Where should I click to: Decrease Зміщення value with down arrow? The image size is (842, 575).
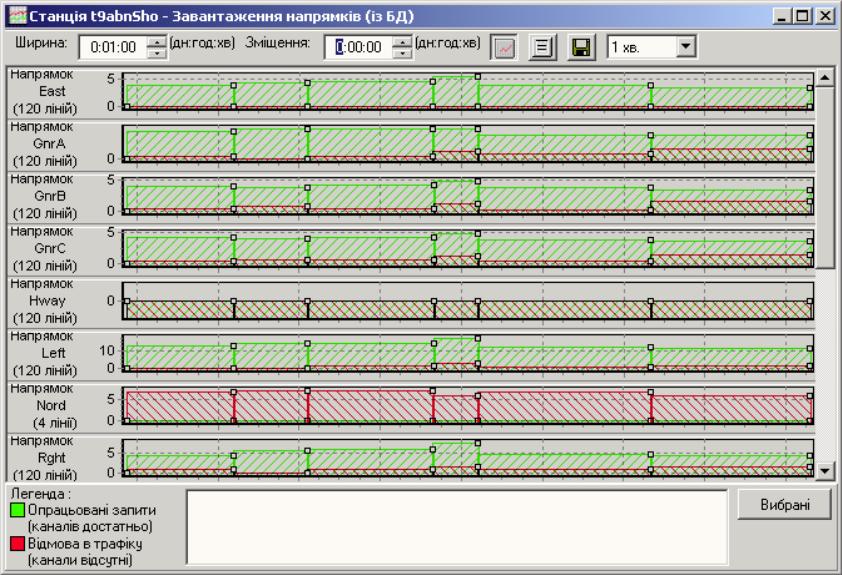pyautogui.click(x=402, y=53)
